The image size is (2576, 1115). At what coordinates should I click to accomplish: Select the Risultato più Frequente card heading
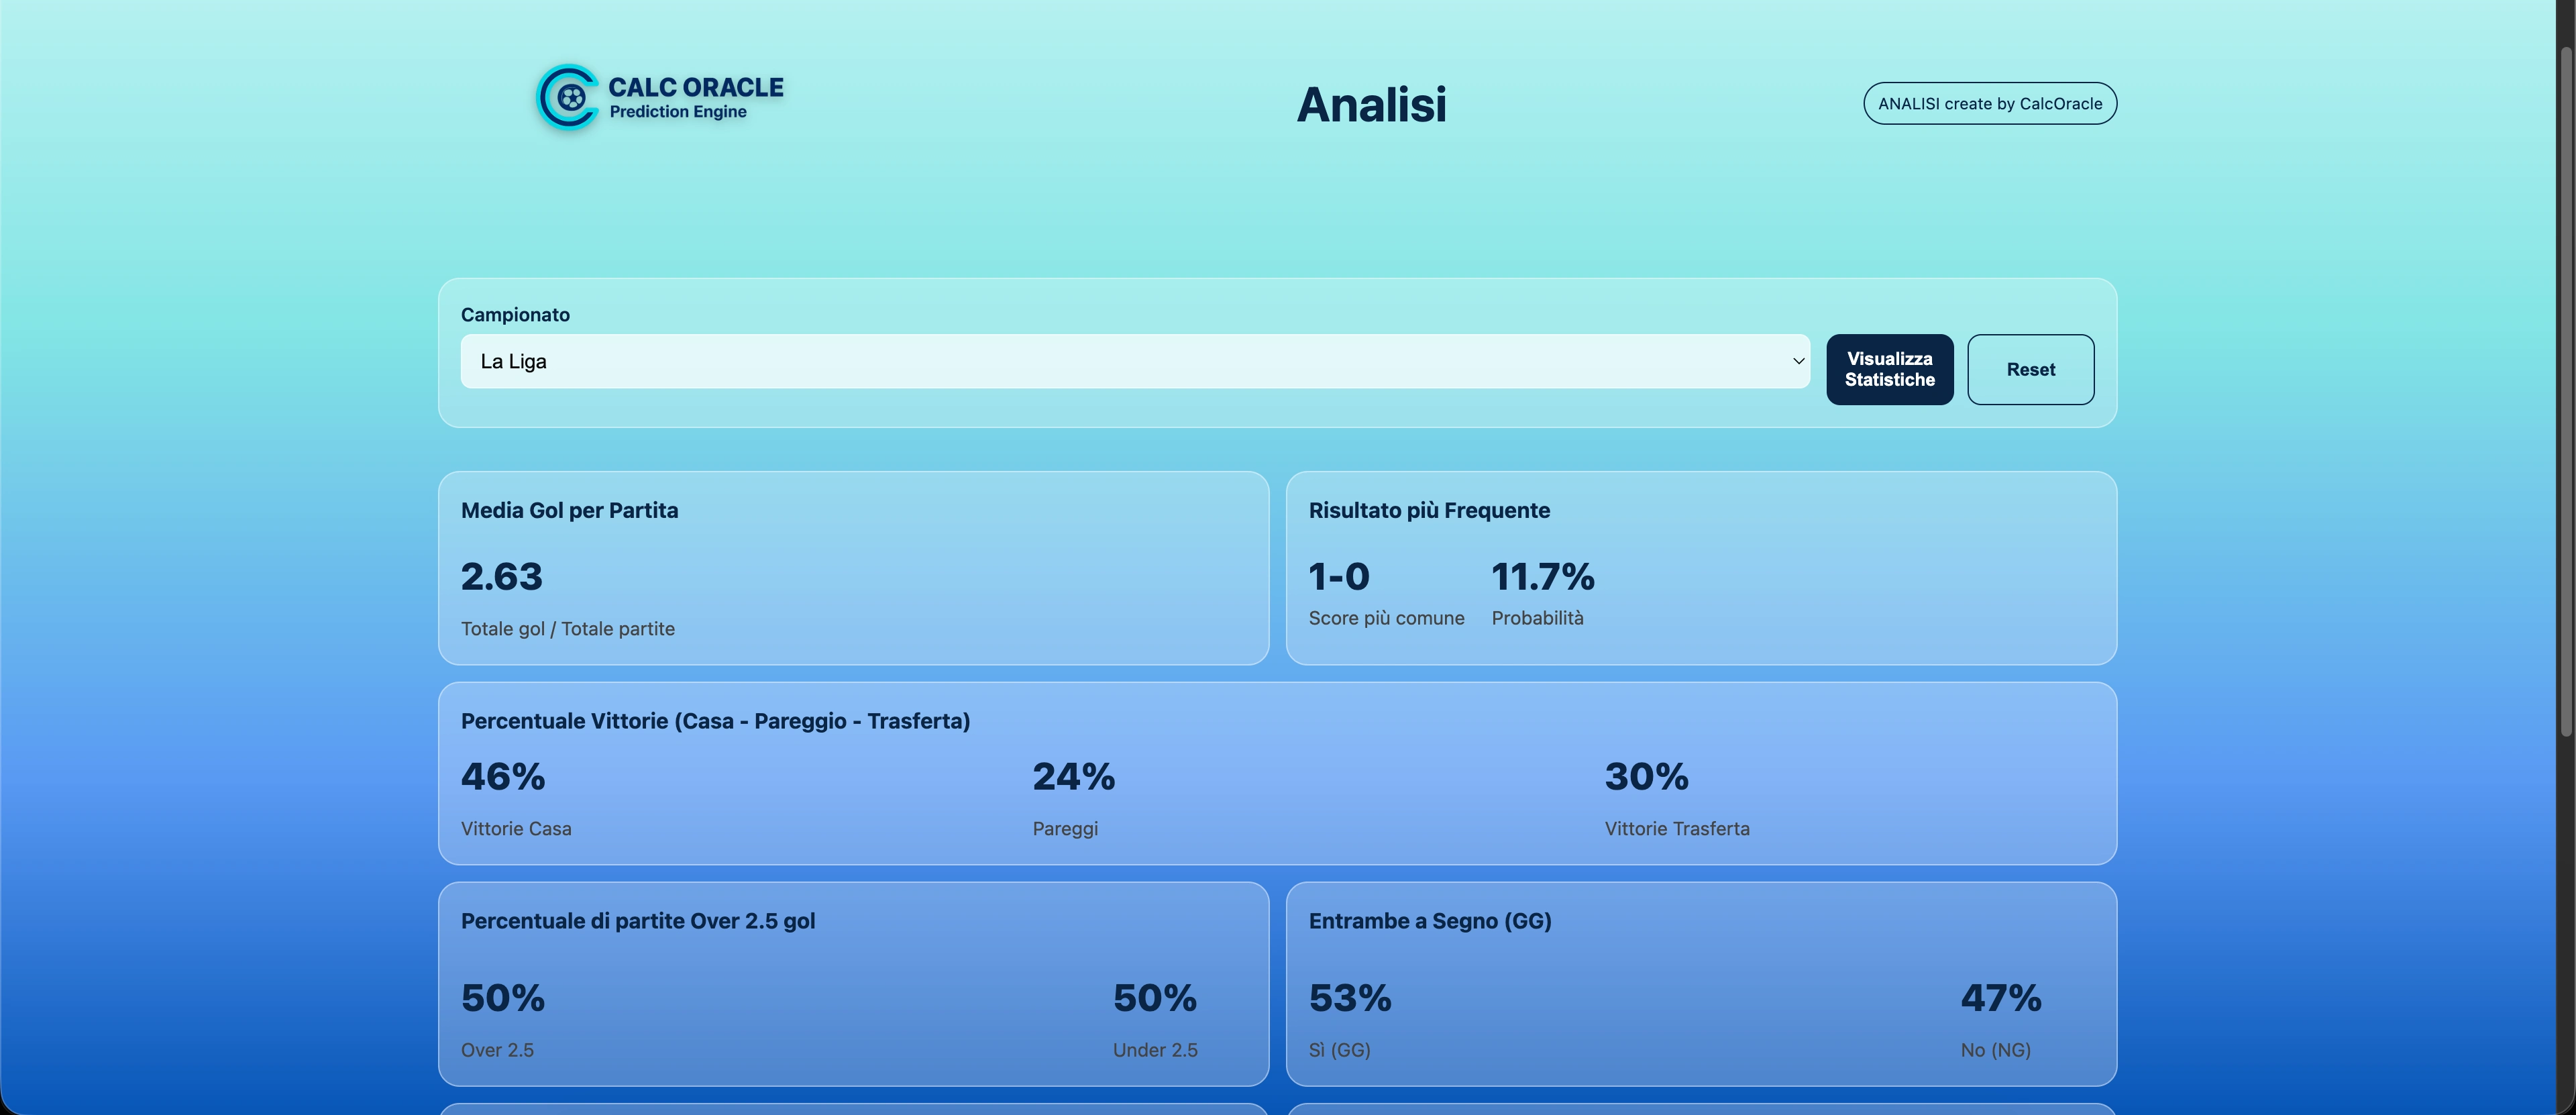click(x=1429, y=510)
